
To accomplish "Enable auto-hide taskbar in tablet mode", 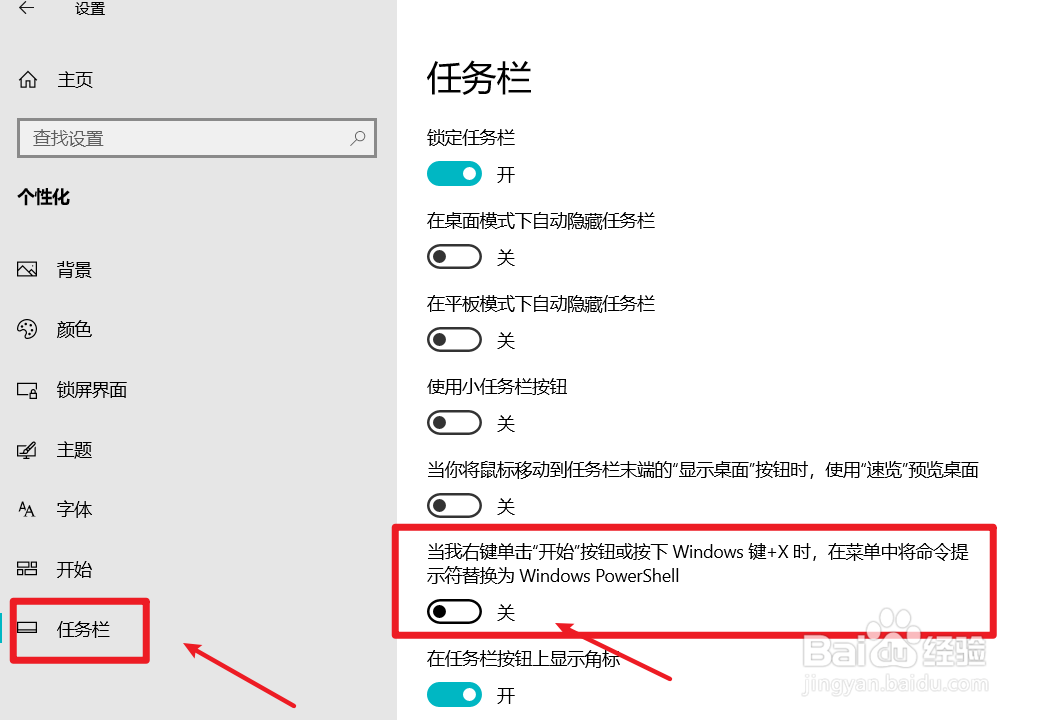I will pyautogui.click(x=454, y=339).
